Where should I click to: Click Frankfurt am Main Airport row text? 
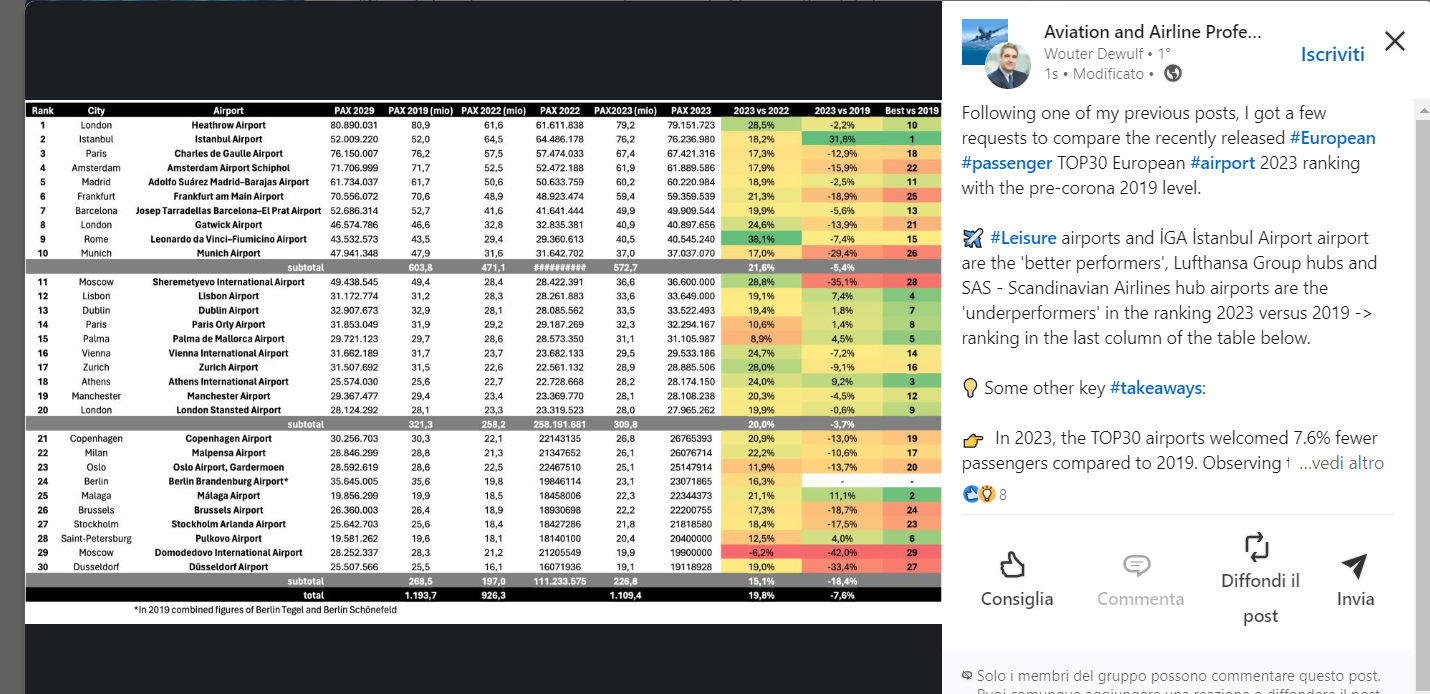[x=228, y=196]
